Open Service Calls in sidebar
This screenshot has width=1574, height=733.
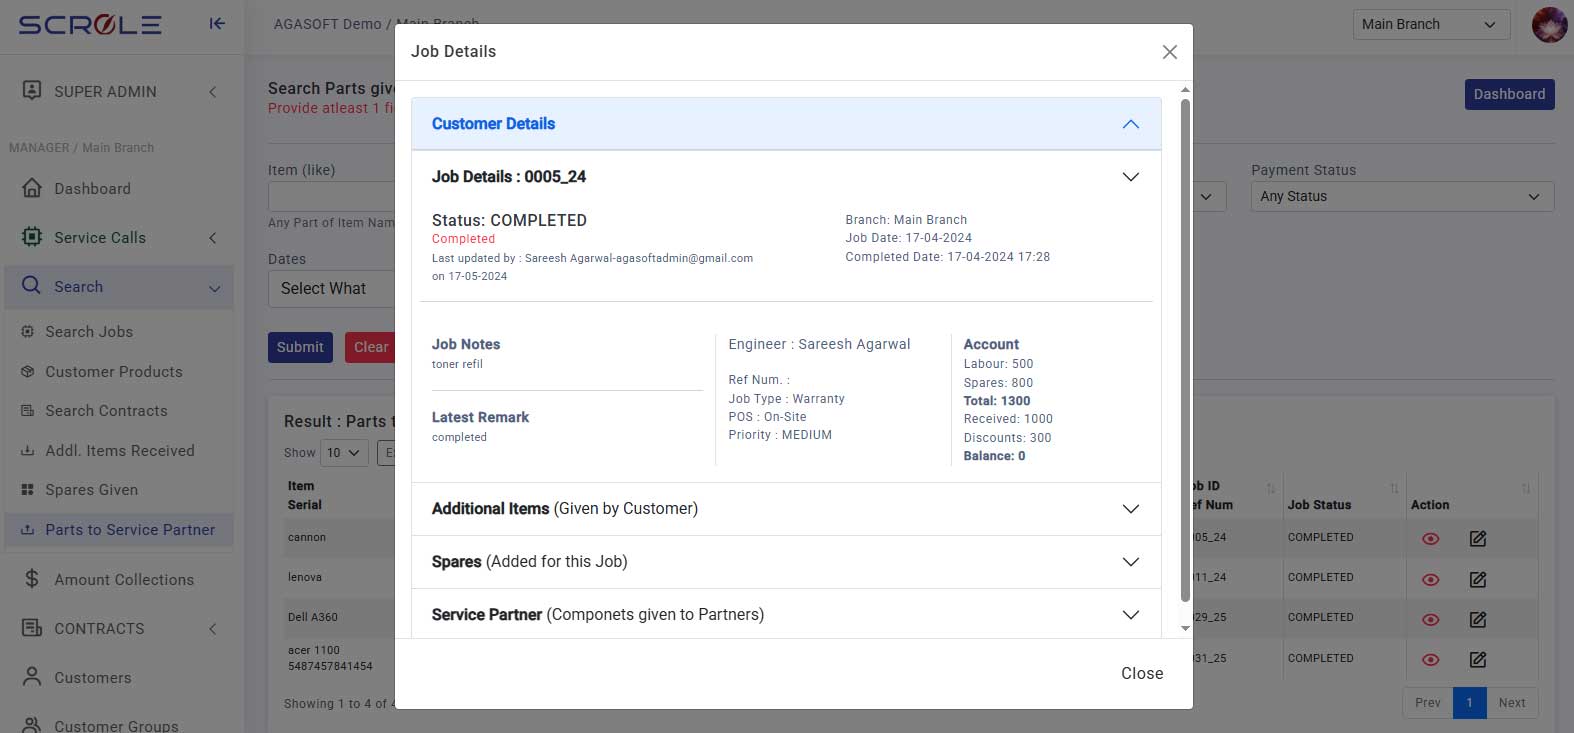(x=120, y=237)
